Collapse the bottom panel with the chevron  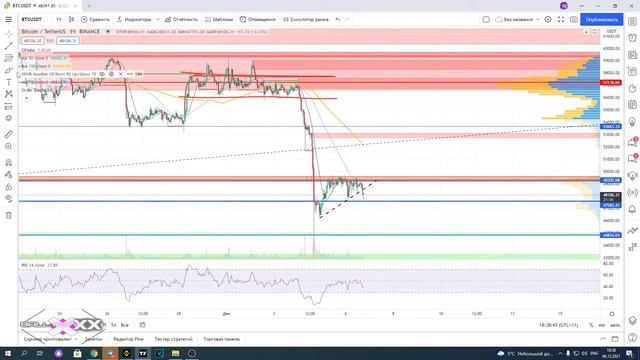[x=603, y=339]
